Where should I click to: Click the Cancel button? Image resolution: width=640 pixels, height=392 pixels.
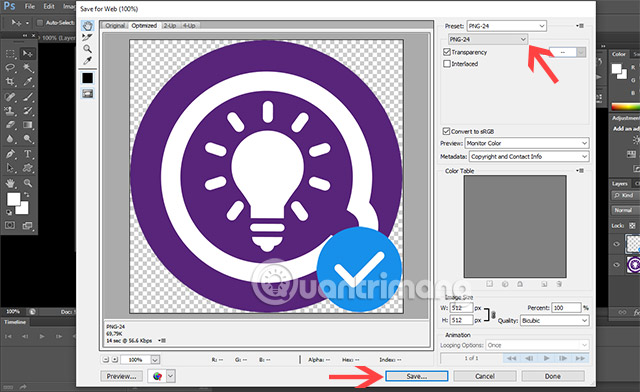click(x=485, y=376)
